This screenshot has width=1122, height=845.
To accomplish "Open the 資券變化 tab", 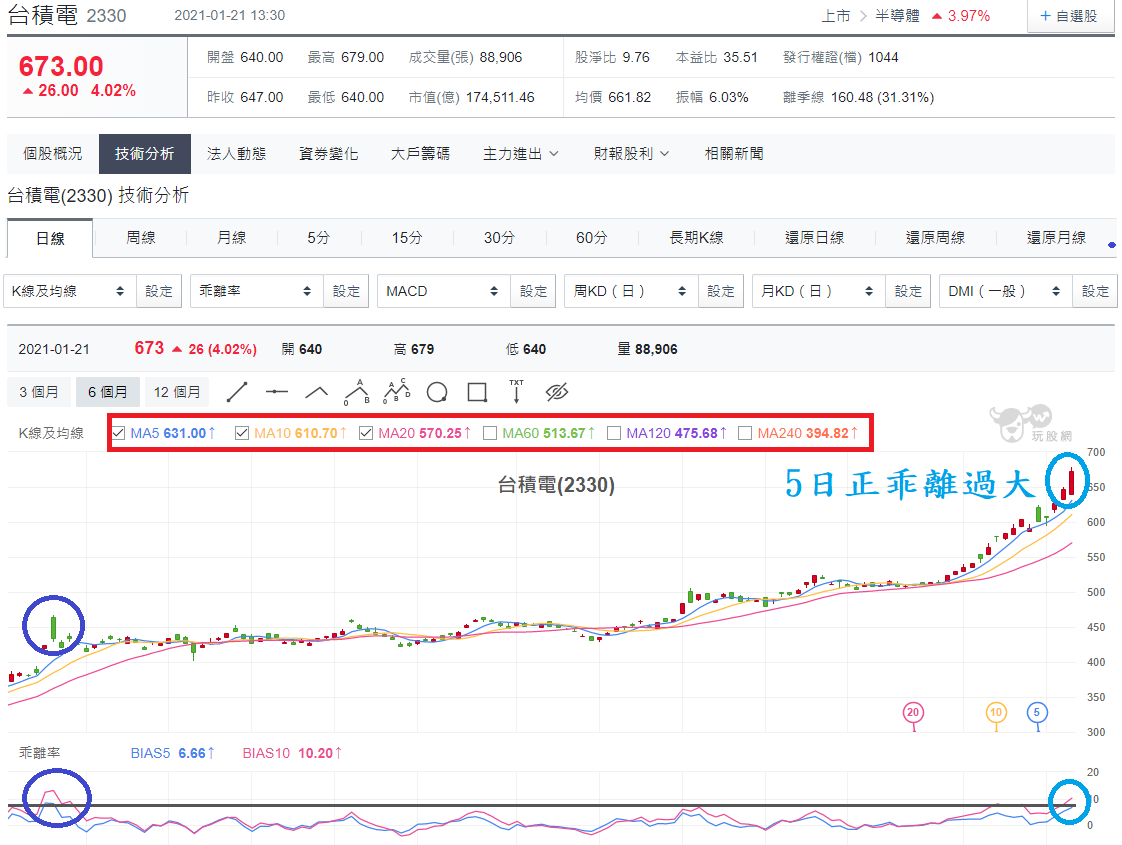I will pyautogui.click(x=328, y=154).
